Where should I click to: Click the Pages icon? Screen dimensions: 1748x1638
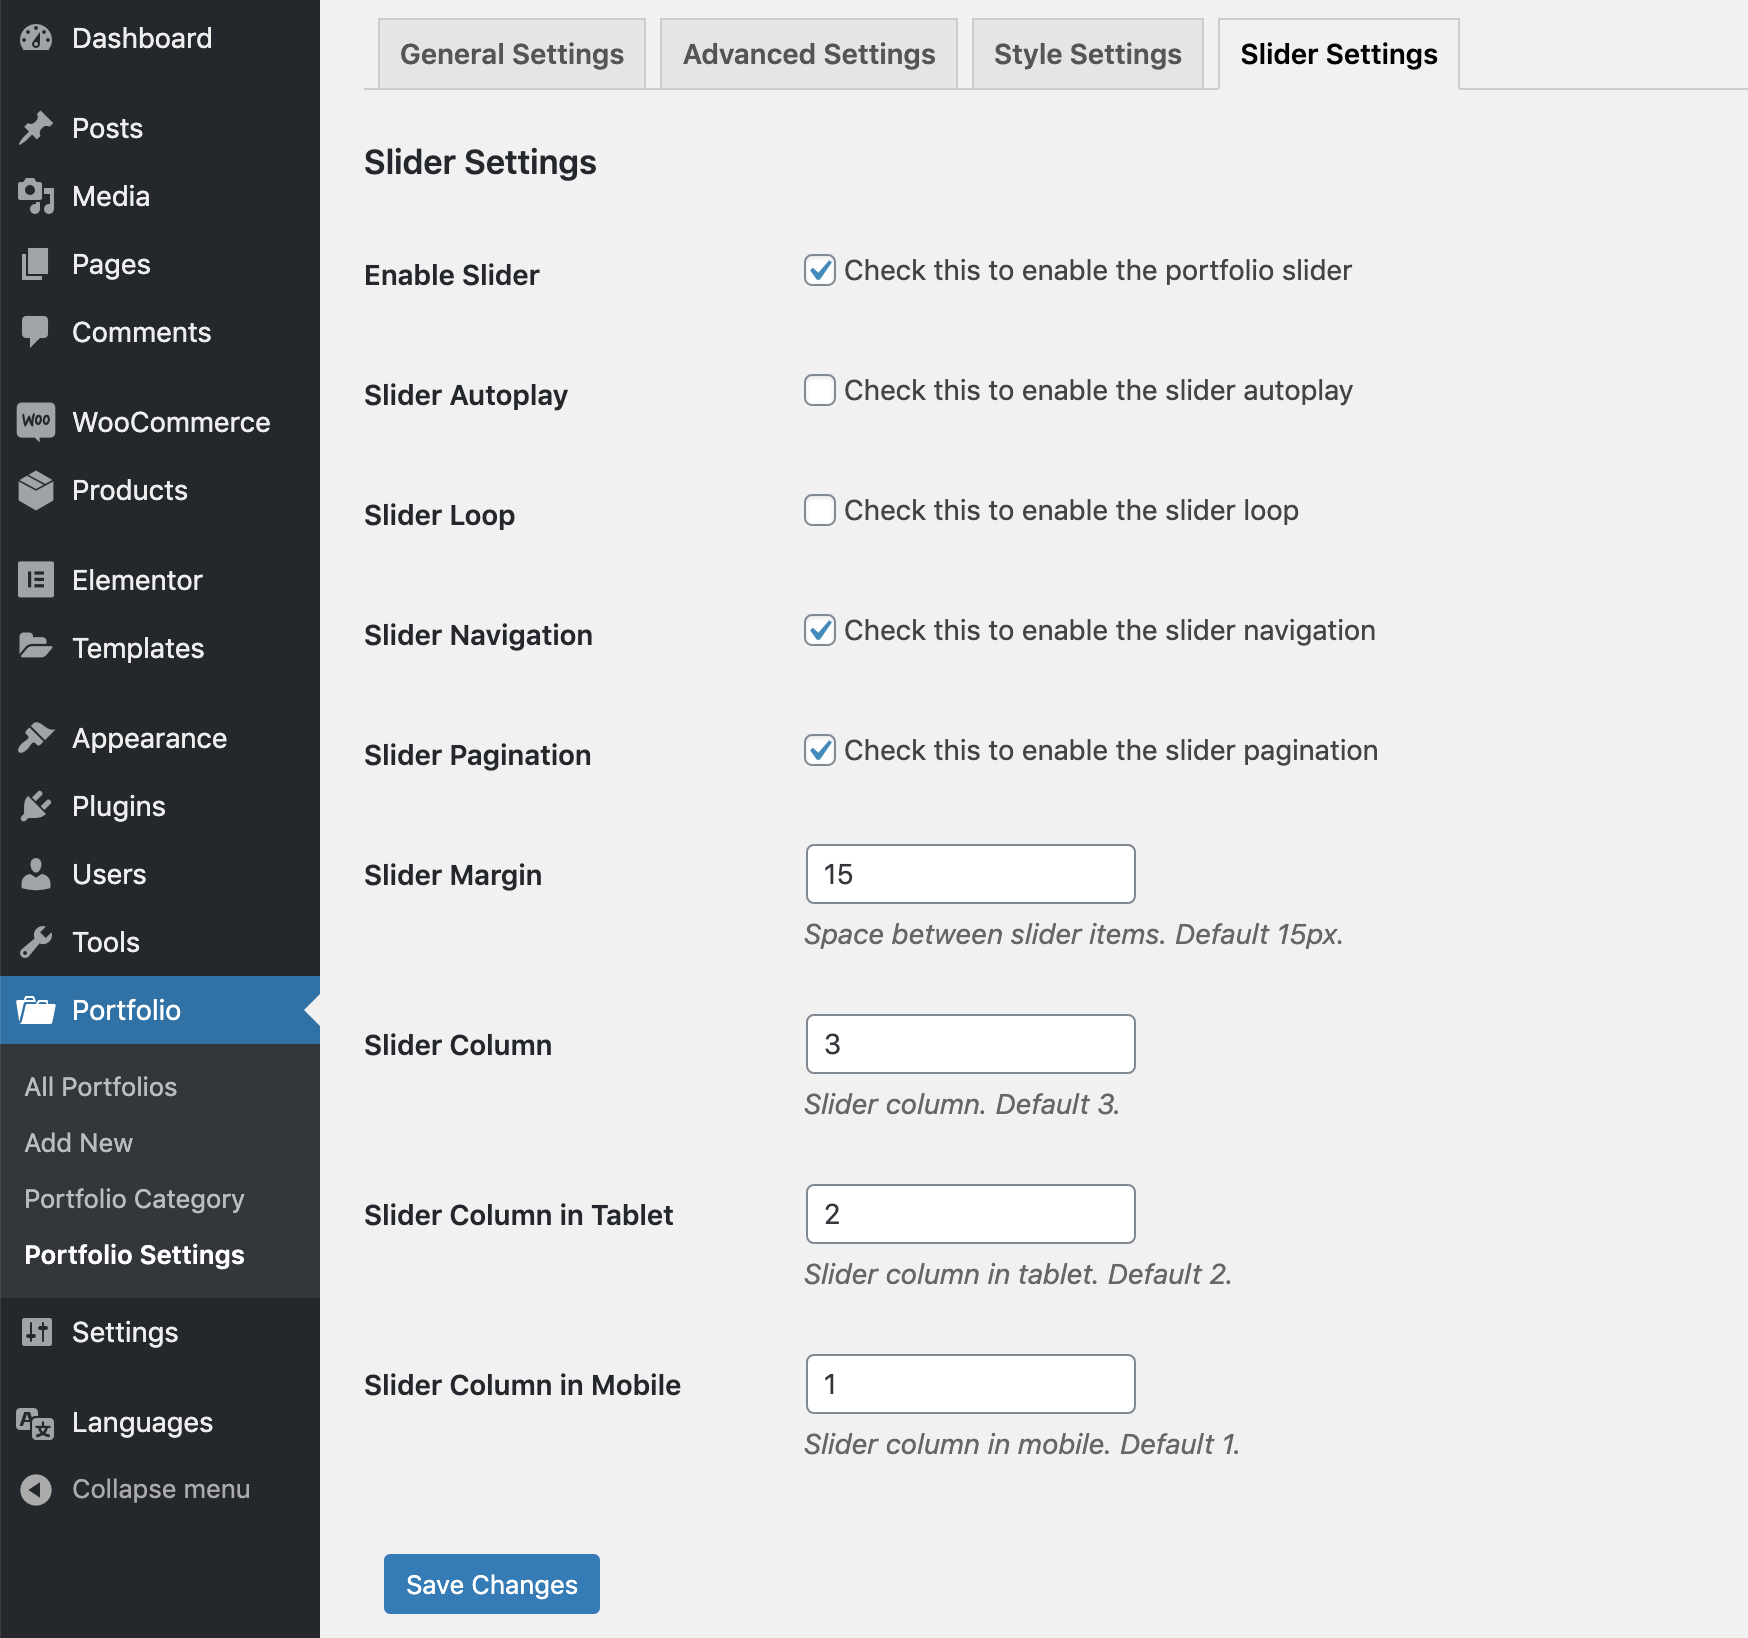coord(36,264)
